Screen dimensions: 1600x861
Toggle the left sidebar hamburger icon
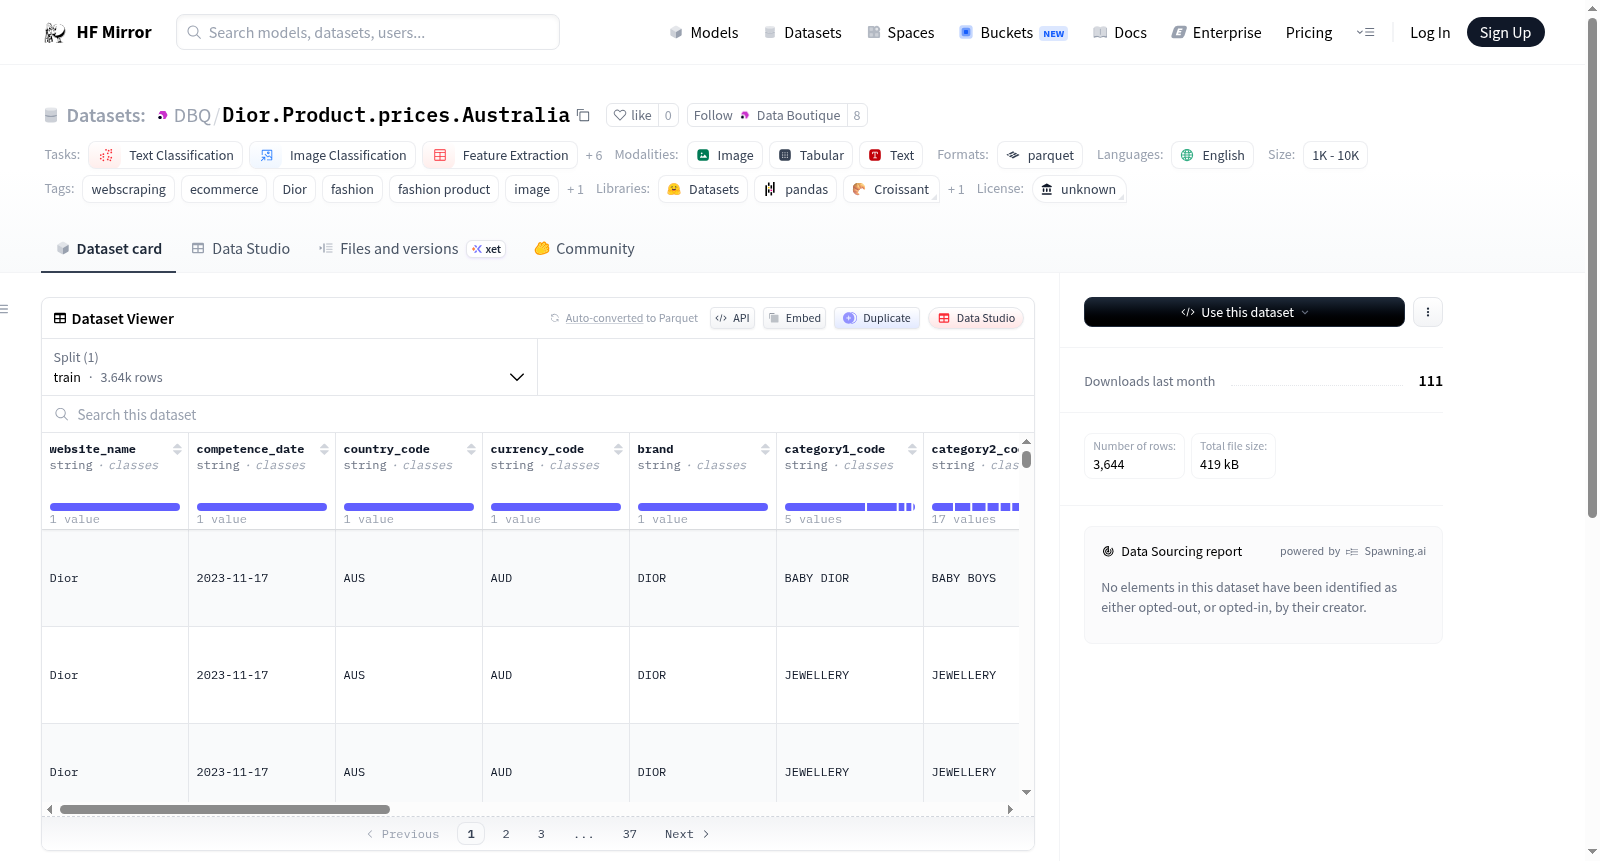point(4,309)
